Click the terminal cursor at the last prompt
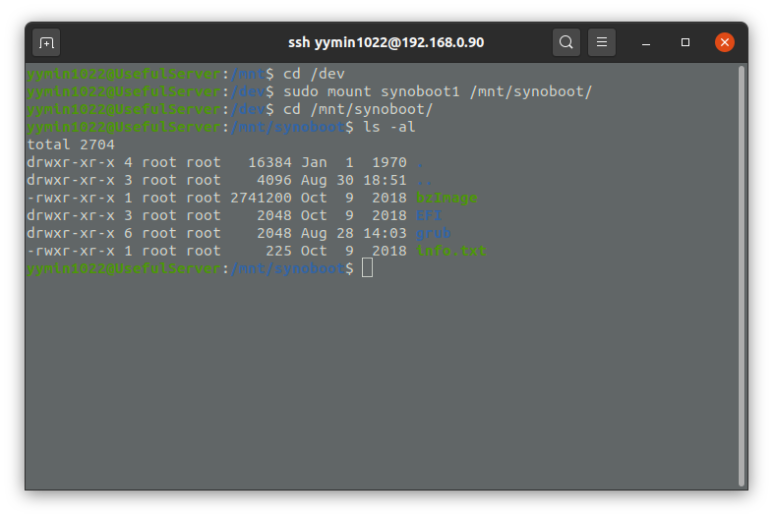 (x=367, y=269)
